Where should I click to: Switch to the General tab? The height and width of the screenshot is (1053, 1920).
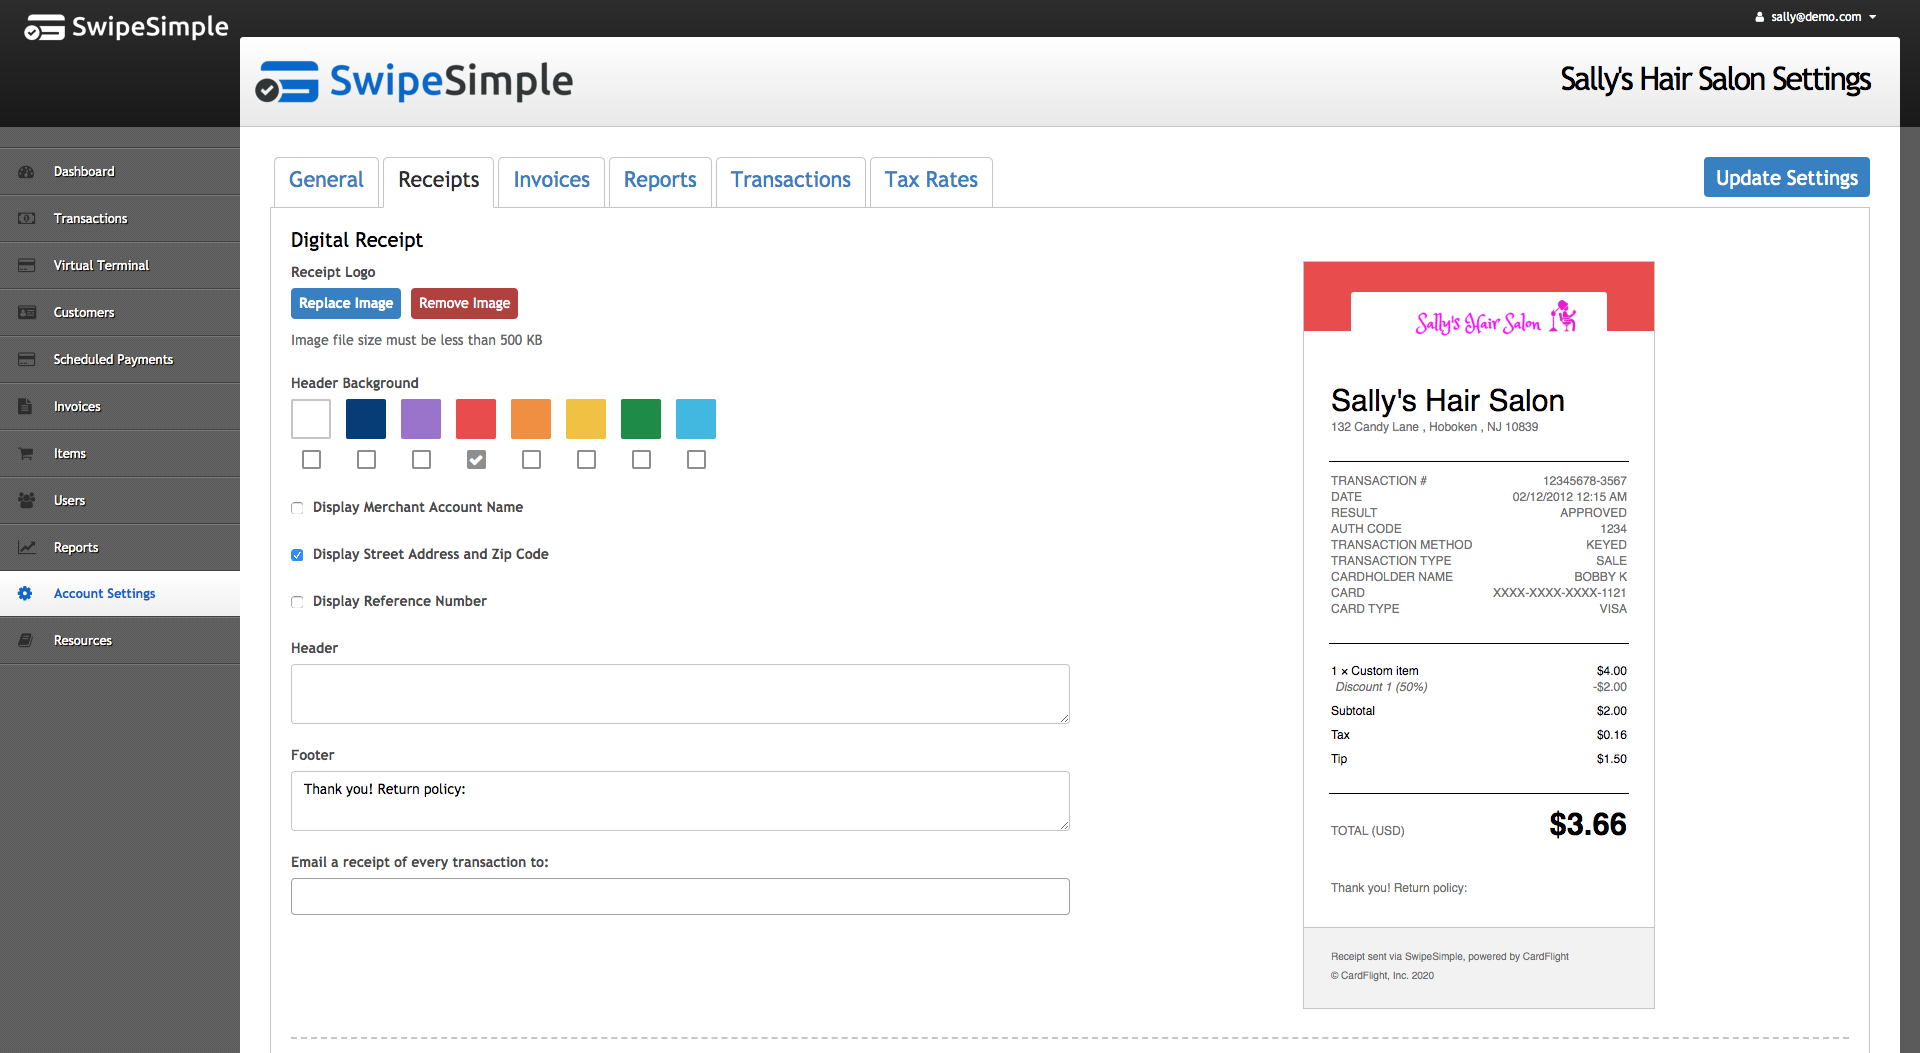click(326, 181)
